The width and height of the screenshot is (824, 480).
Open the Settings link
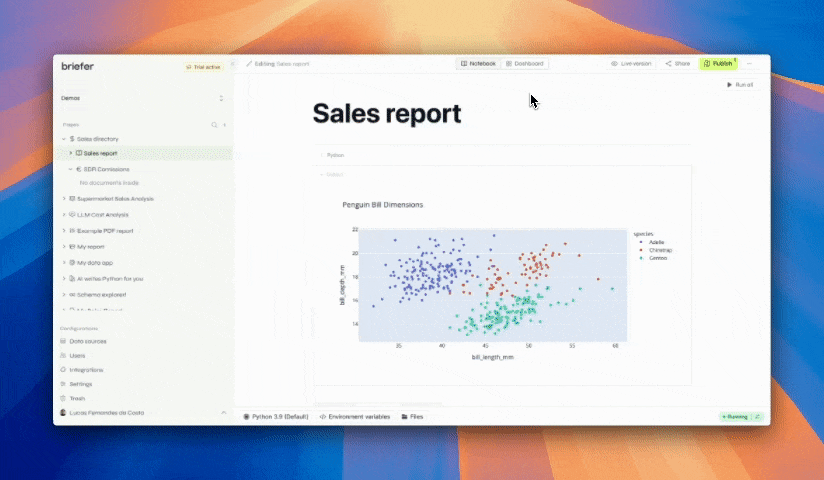point(80,384)
